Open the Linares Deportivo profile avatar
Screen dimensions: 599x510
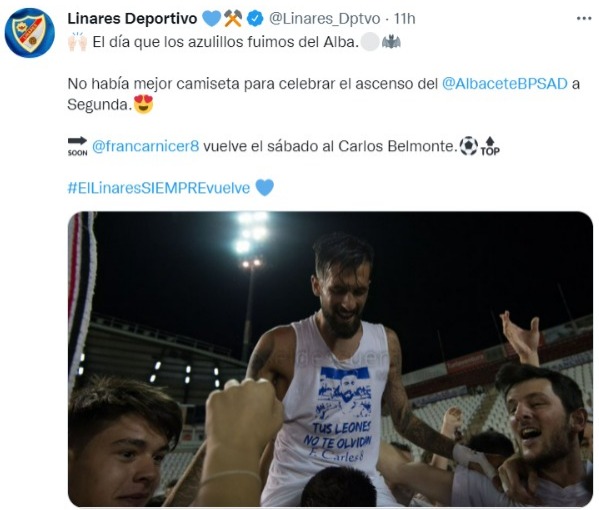[x=29, y=33]
